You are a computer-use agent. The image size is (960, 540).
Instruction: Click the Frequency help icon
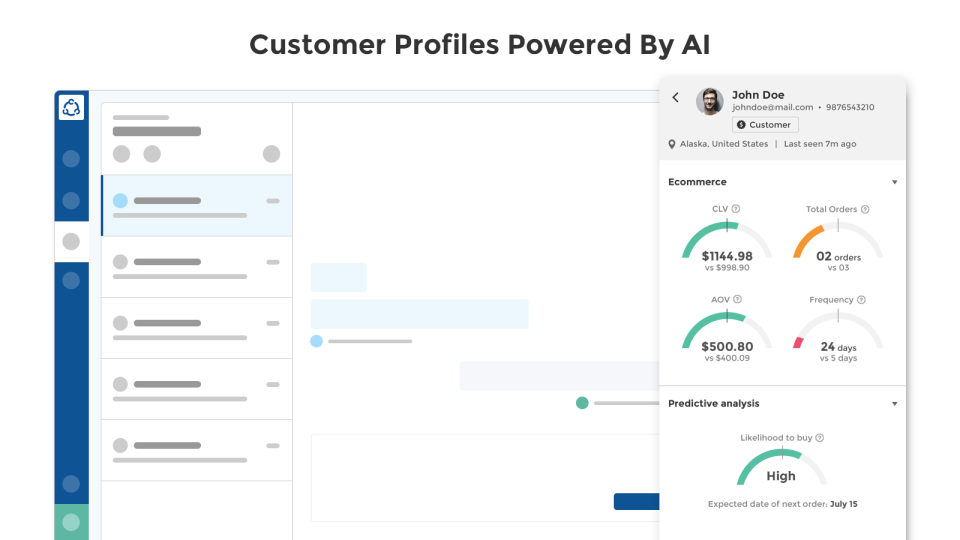click(861, 300)
